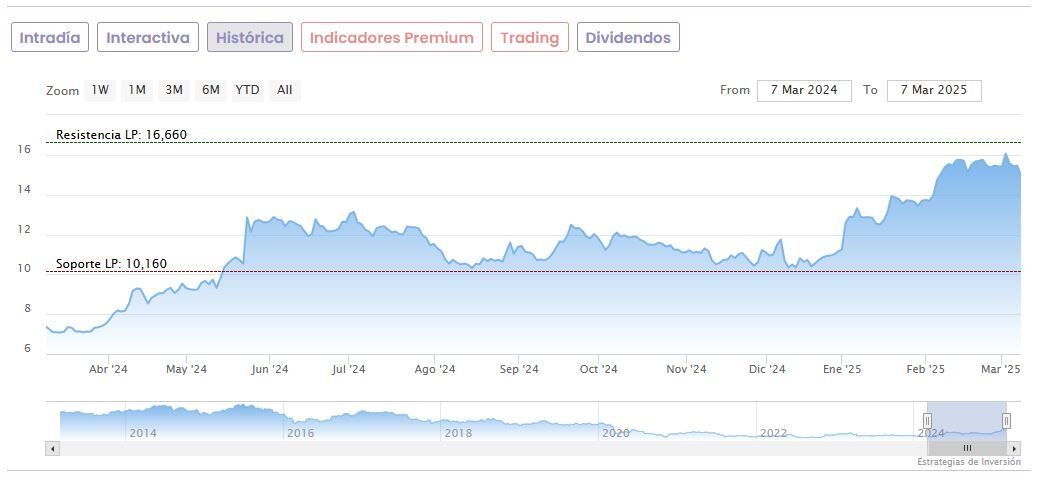This screenshot has width=1042, height=480.
Task: Set zoom range to 1M
Action: [x=137, y=90]
